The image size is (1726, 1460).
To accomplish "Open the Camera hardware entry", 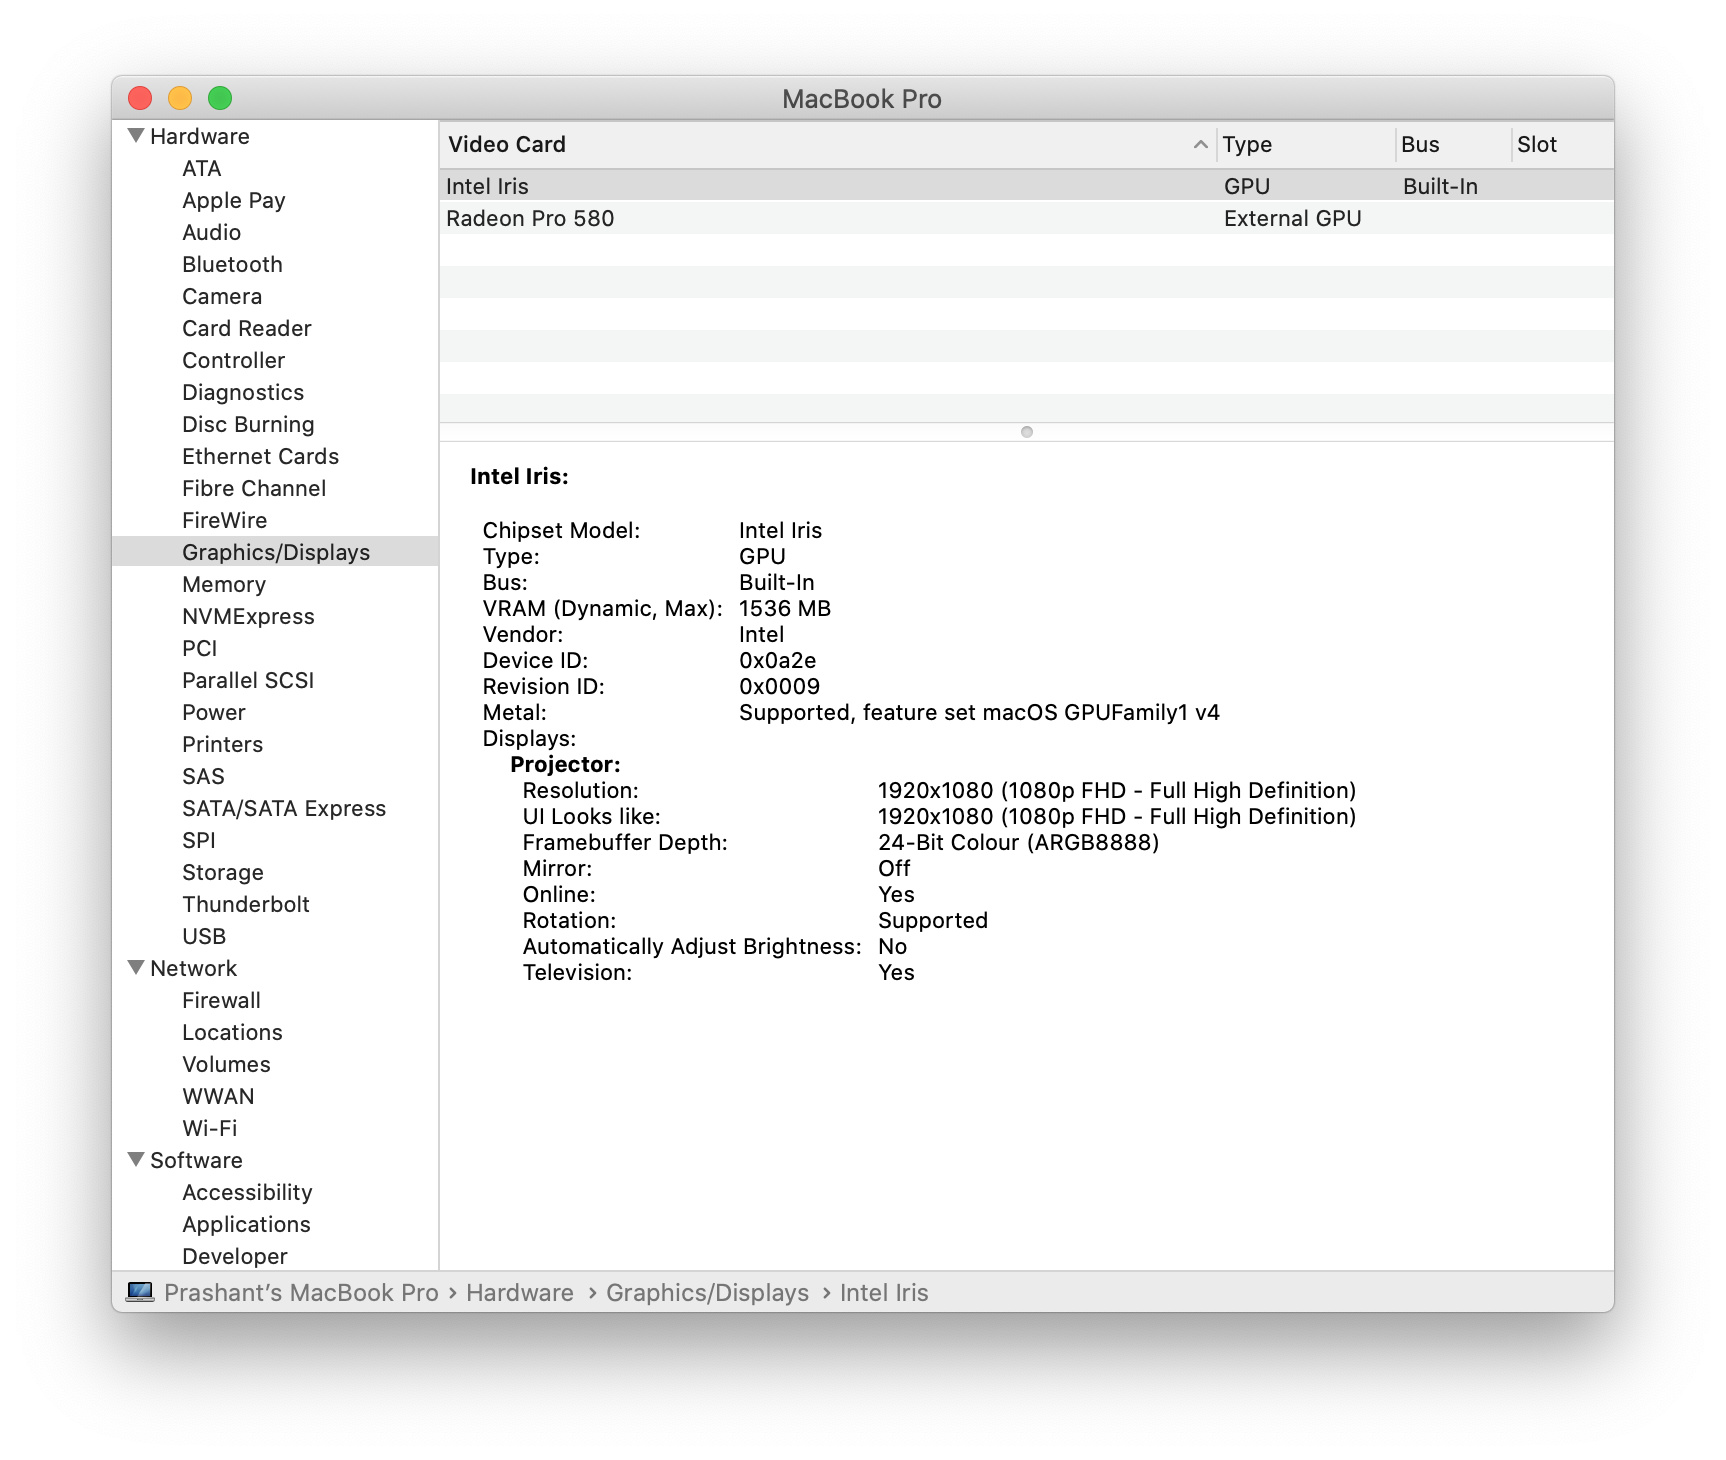I will (x=222, y=296).
